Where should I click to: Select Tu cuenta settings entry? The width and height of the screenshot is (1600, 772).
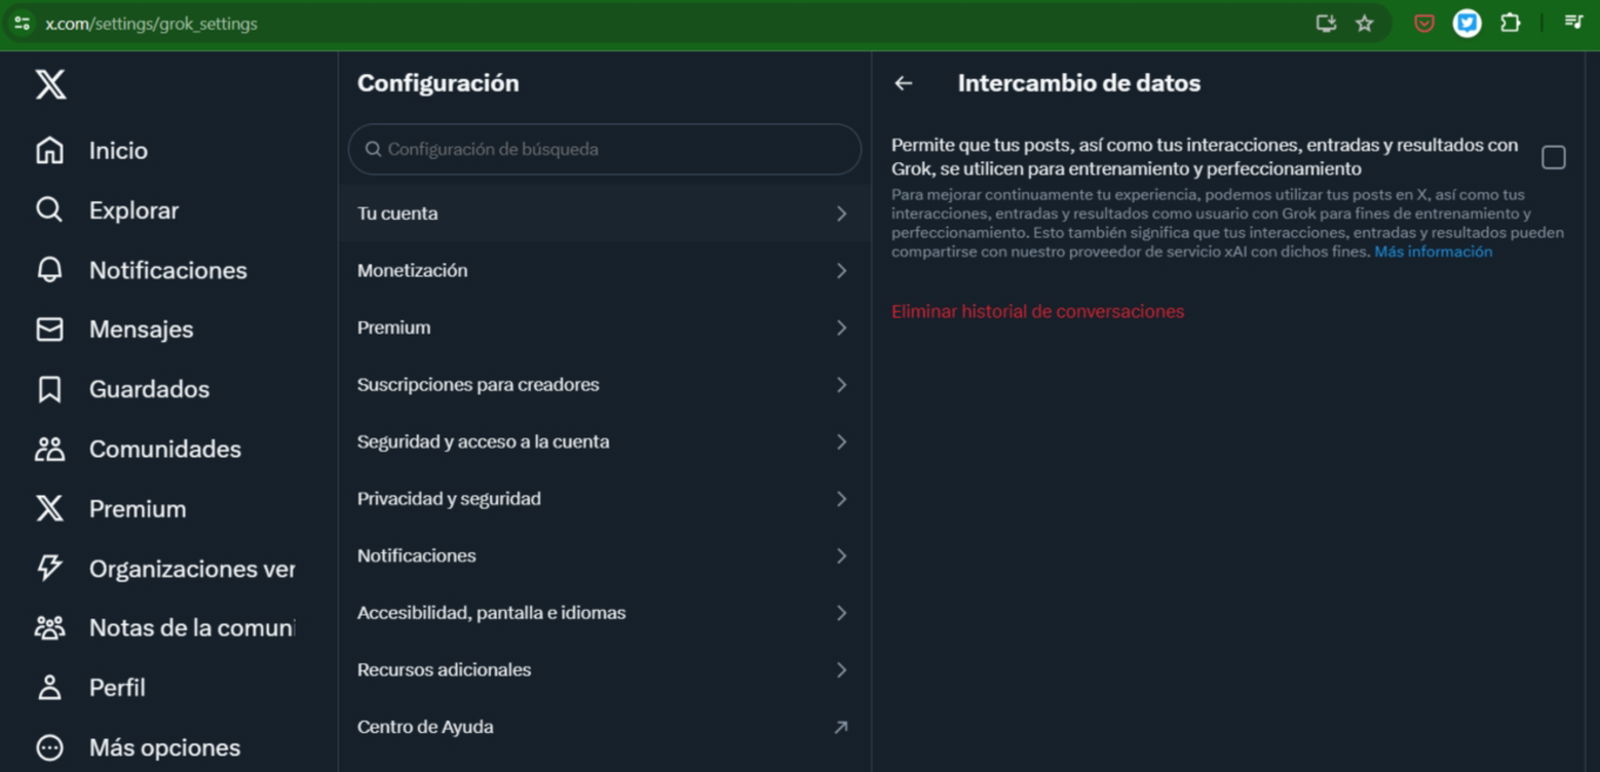point(604,213)
